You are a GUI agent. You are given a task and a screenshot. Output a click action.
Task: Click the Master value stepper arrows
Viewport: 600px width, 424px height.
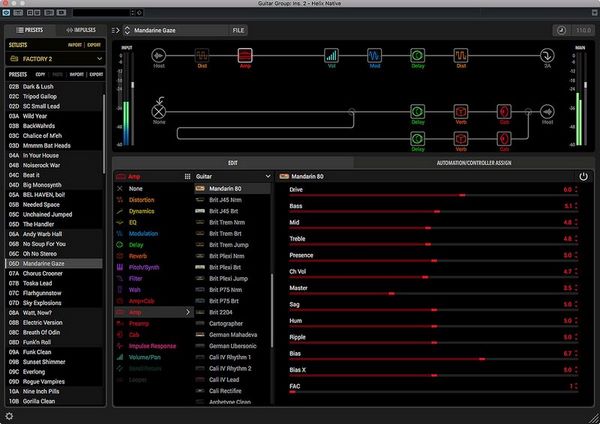point(576,288)
